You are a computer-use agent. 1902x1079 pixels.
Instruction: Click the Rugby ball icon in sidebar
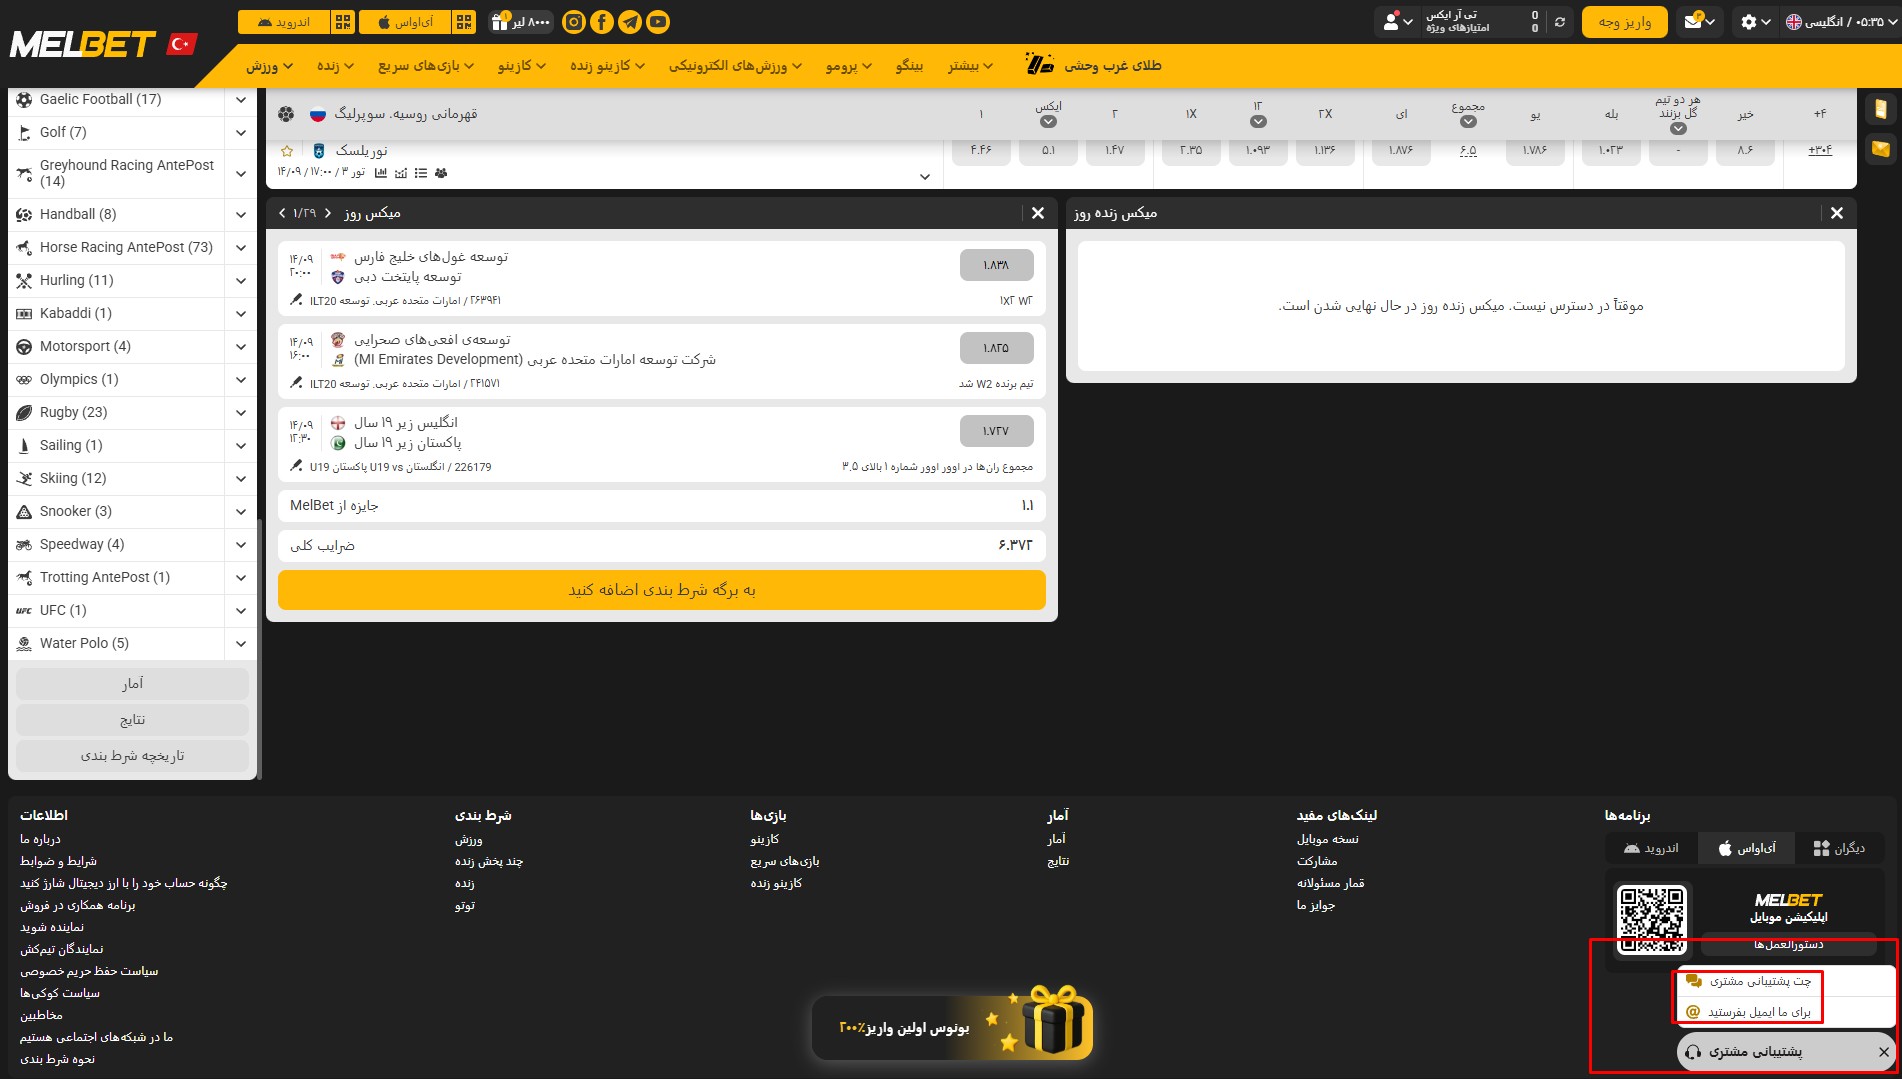coord(24,412)
